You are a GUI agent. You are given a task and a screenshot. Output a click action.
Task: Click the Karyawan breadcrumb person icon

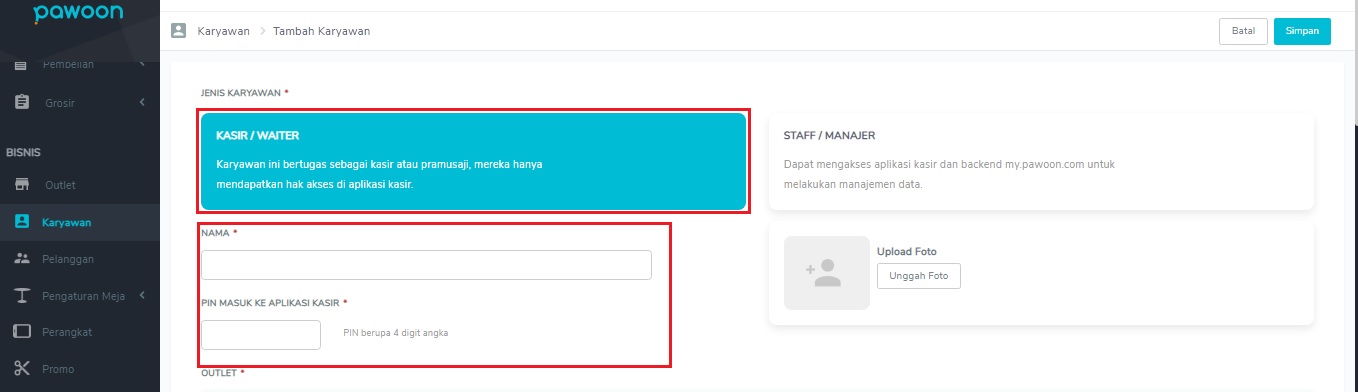(179, 31)
